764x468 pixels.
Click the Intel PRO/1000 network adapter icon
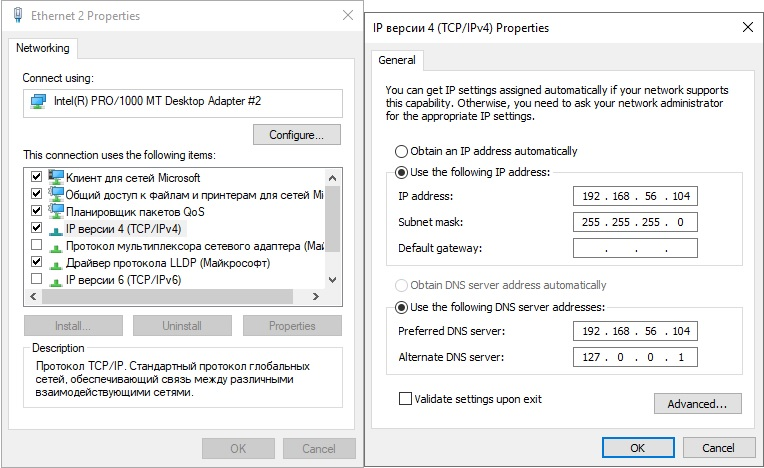point(39,101)
